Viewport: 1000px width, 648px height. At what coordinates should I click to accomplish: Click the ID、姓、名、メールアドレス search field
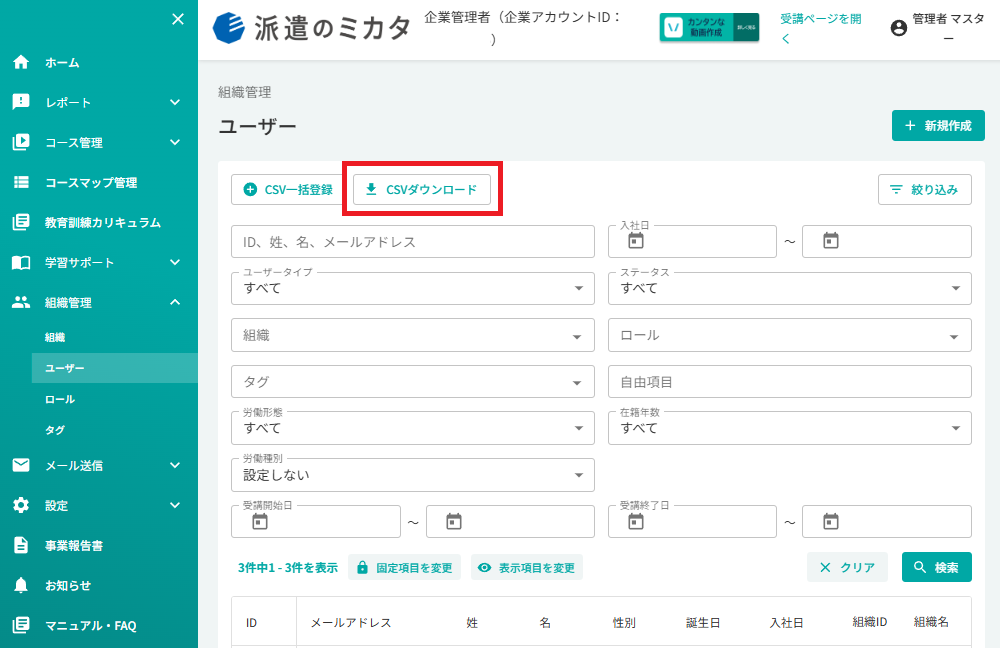point(413,242)
